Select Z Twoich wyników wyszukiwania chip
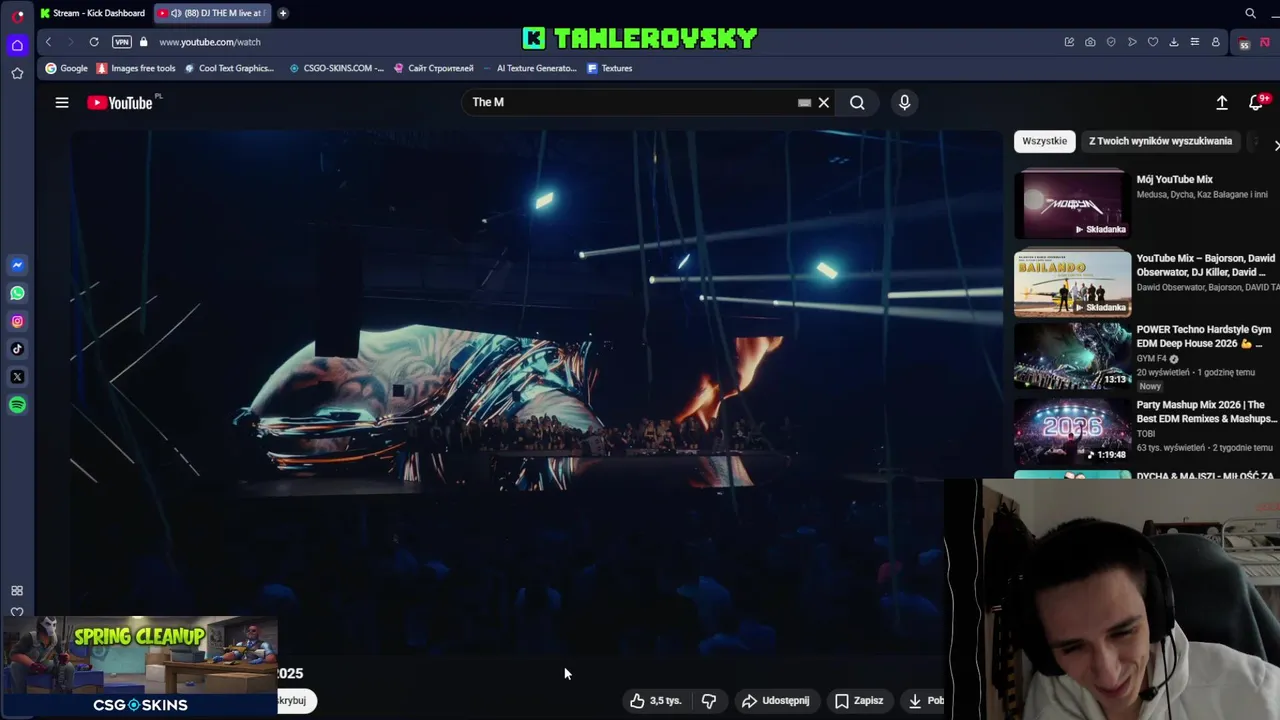This screenshot has height=720, width=1280. [1160, 141]
